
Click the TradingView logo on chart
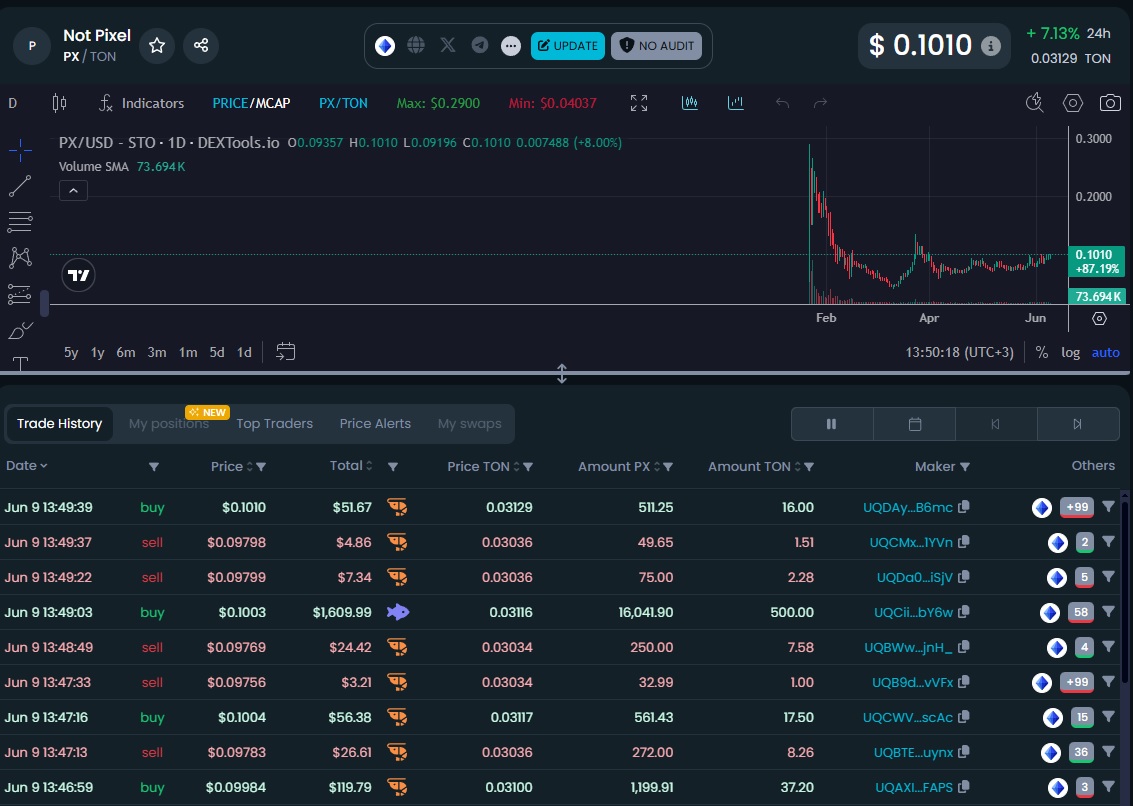(x=78, y=275)
